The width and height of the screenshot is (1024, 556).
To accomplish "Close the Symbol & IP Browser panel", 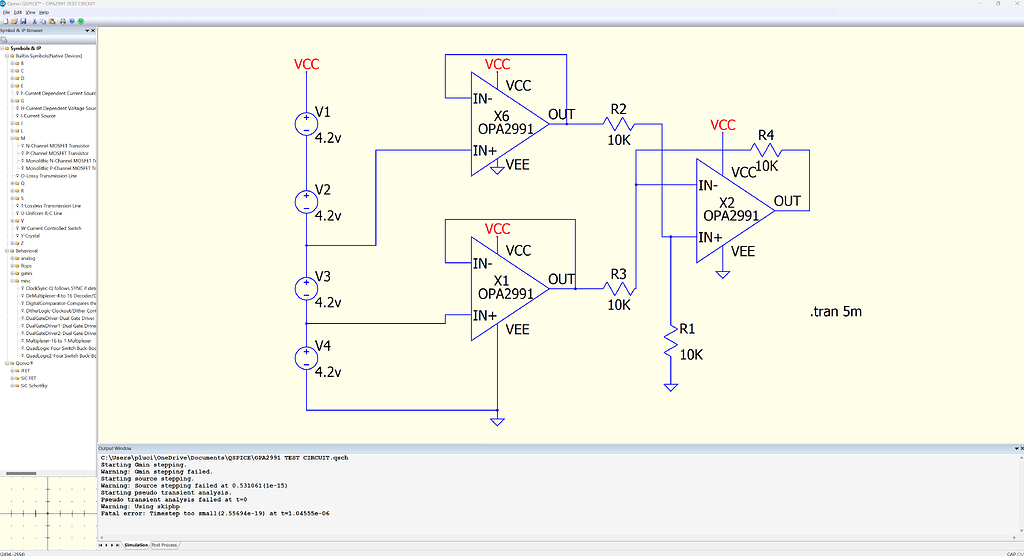I will 93,31.
